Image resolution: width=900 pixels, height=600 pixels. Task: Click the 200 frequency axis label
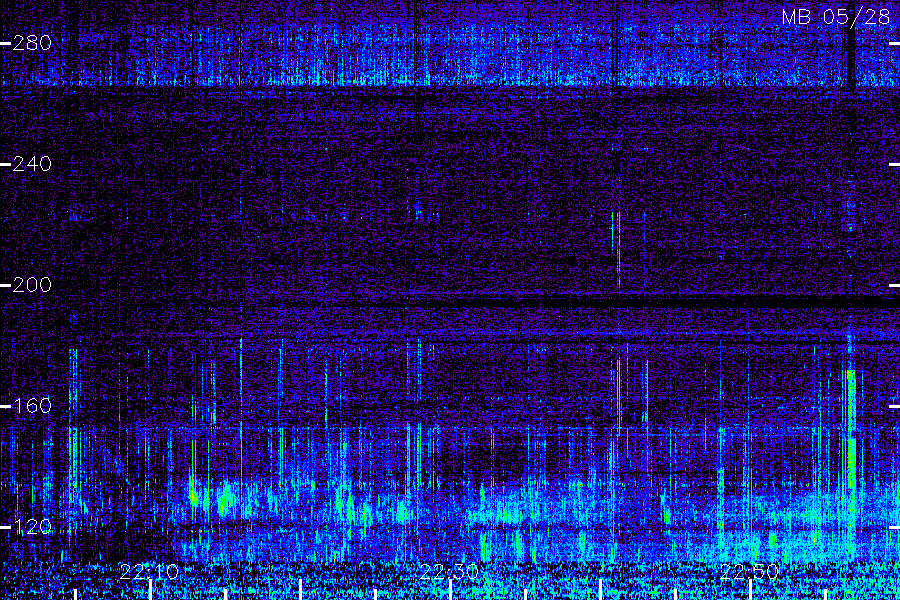click(x=32, y=285)
